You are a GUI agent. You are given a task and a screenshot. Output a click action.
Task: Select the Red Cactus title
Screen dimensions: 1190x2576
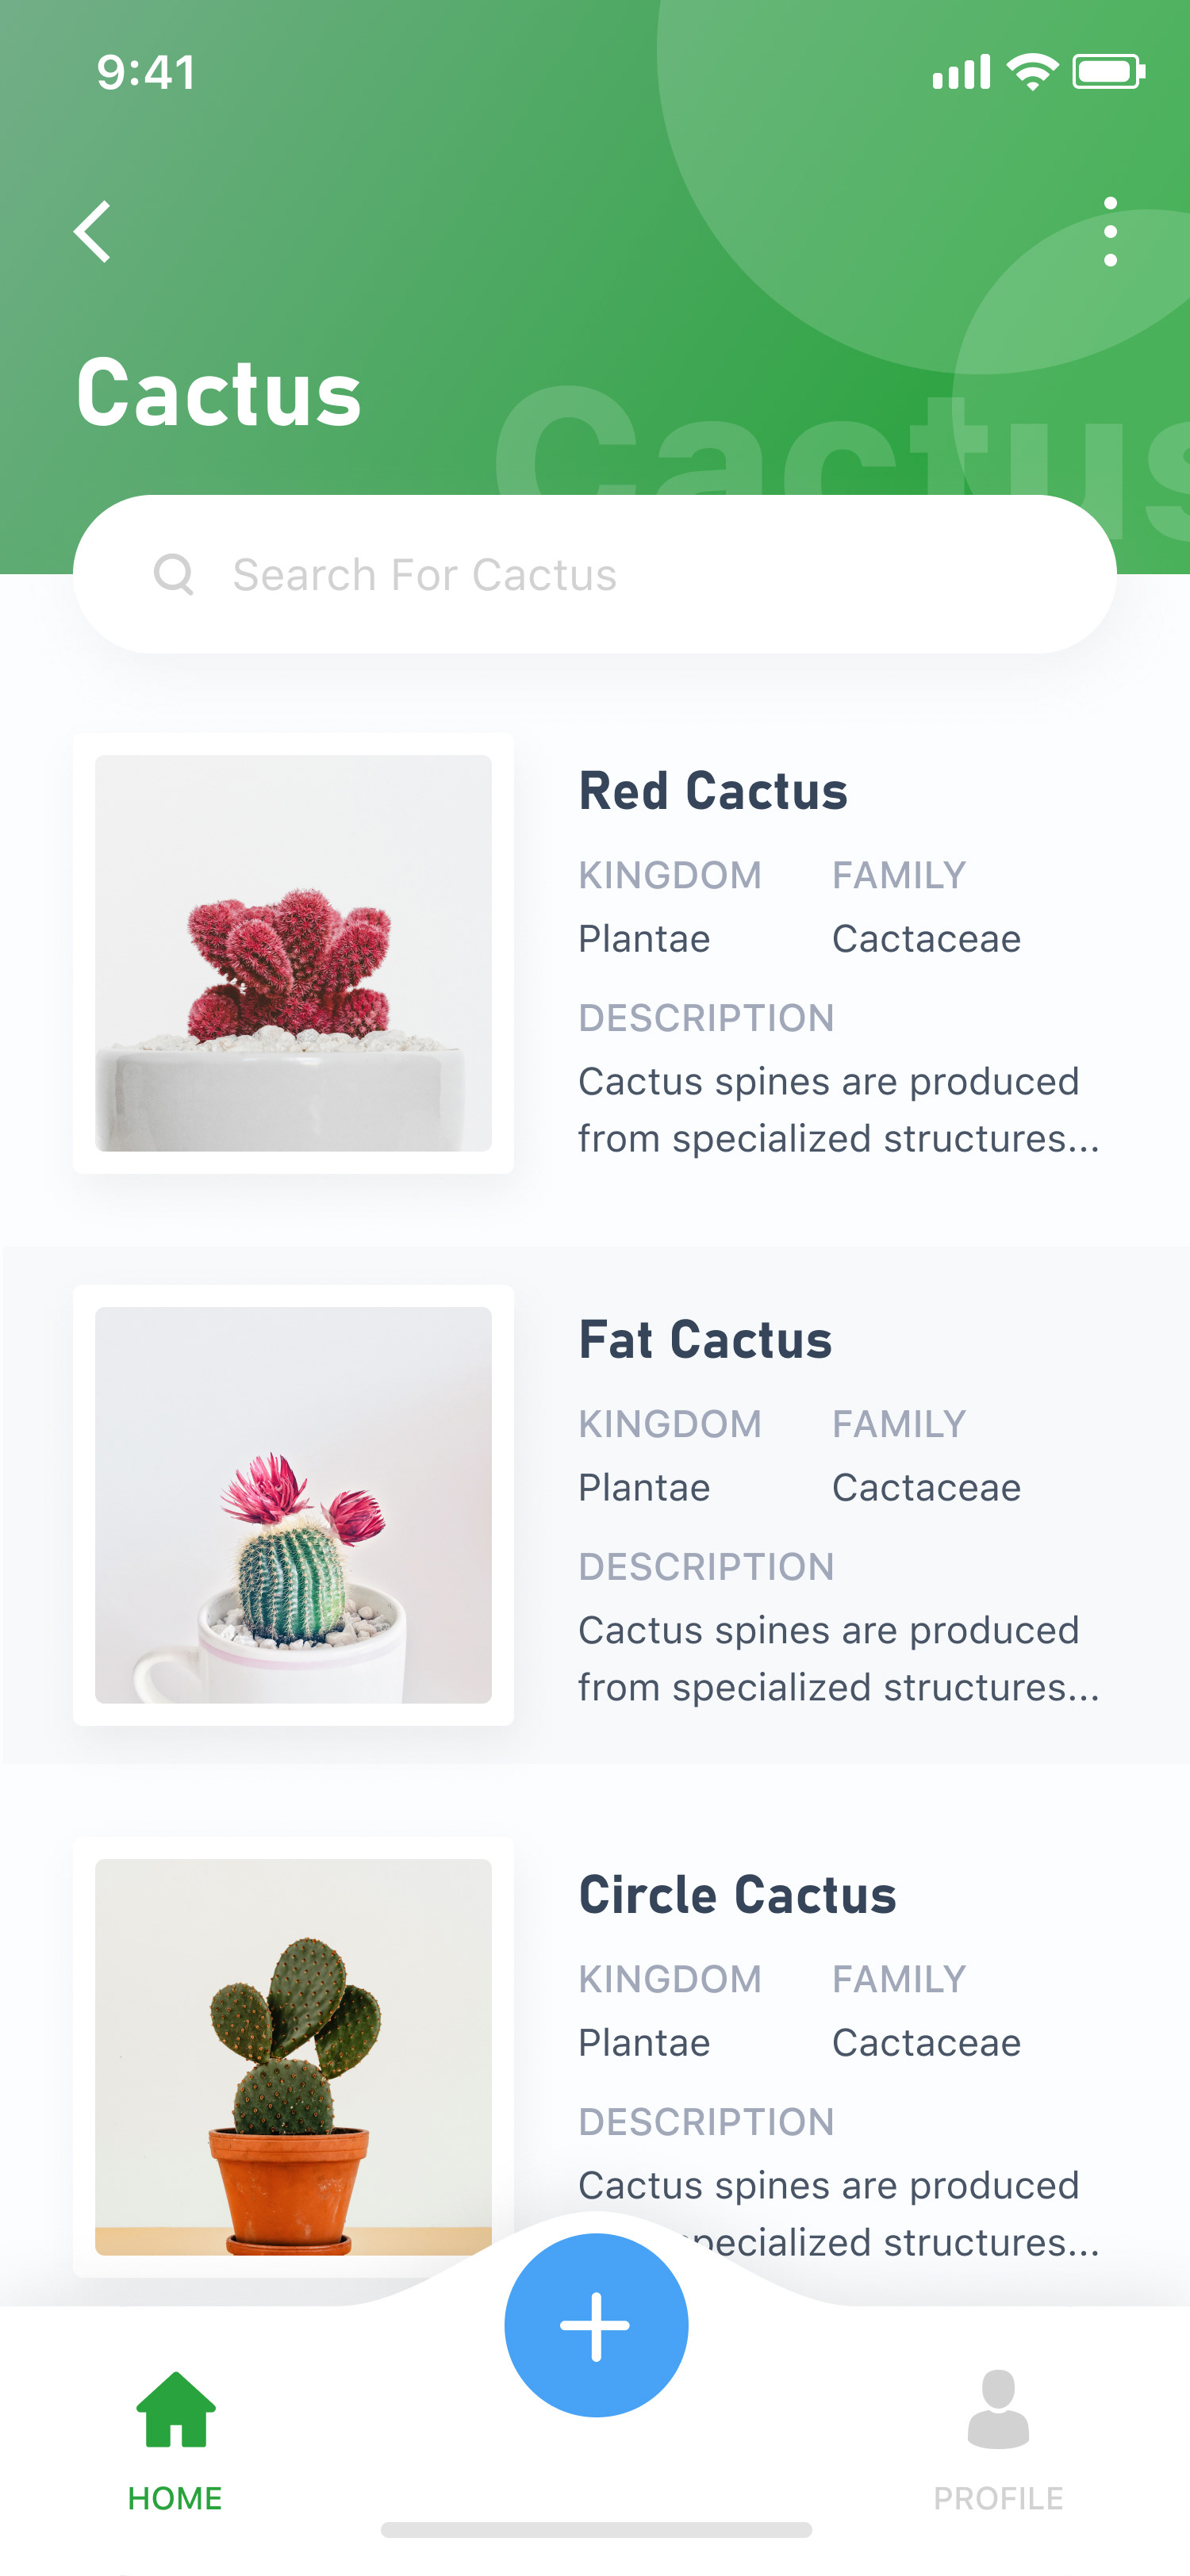[713, 791]
